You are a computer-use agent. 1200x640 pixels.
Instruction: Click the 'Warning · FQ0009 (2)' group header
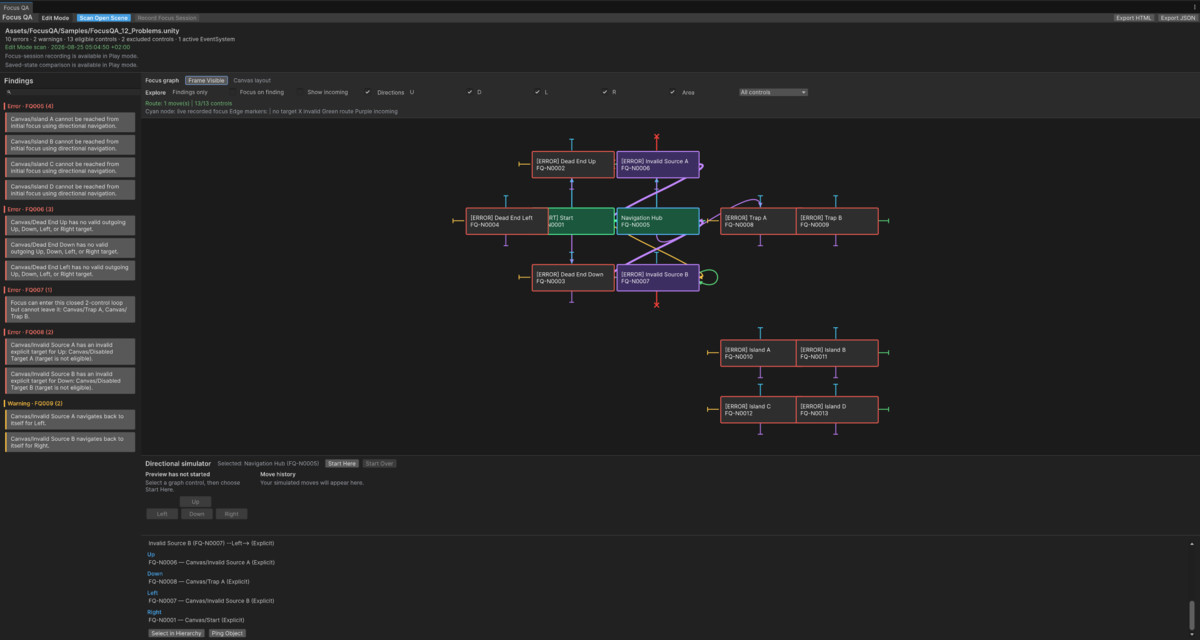coord(35,403)
